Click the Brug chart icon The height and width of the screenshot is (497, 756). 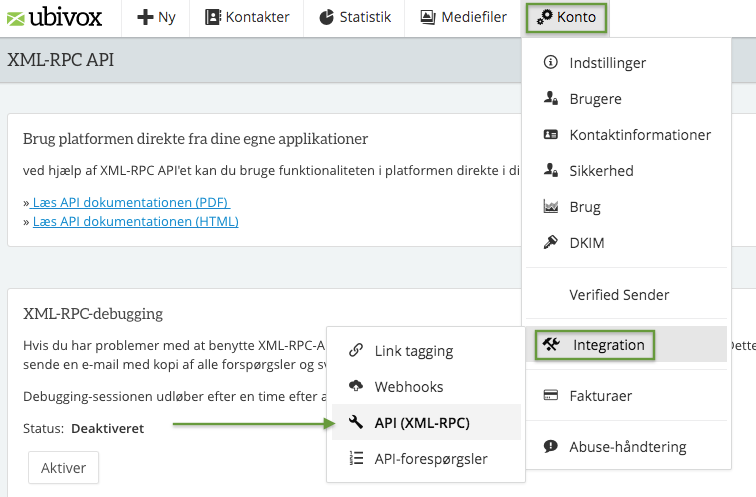(x=550, y=207)
